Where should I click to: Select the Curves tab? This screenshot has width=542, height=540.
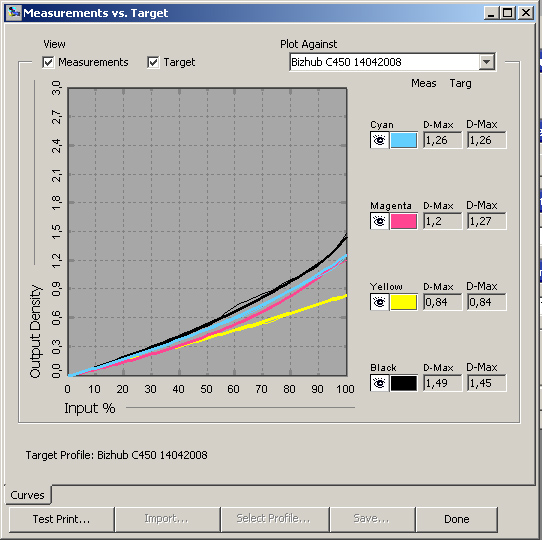pyautogui.click(x=28, y=495)
